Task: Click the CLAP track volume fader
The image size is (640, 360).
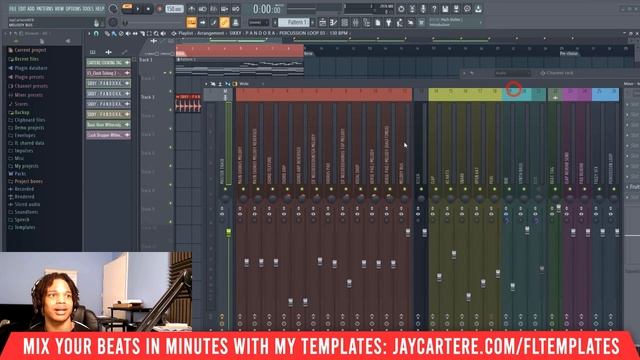Action: (439, 277)
